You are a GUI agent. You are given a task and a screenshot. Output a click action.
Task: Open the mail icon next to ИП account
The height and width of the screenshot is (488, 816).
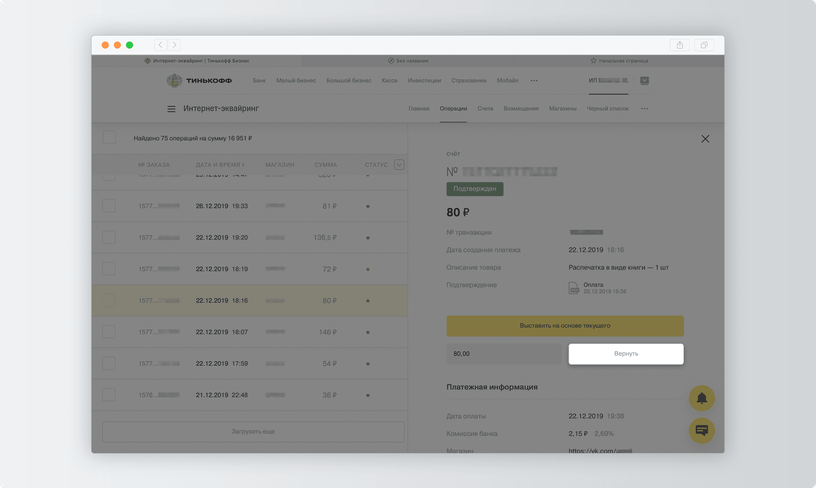pos(644,81)
